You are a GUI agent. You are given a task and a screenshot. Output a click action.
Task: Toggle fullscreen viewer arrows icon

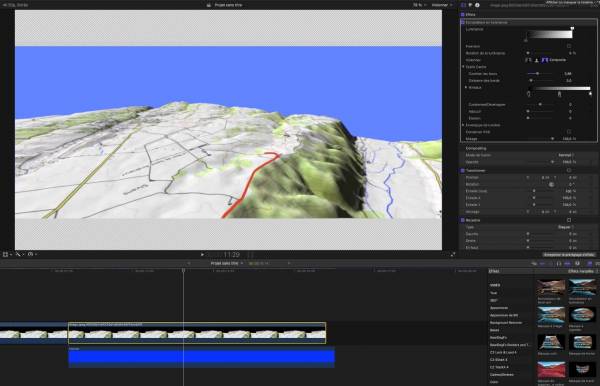click(453, 254)
